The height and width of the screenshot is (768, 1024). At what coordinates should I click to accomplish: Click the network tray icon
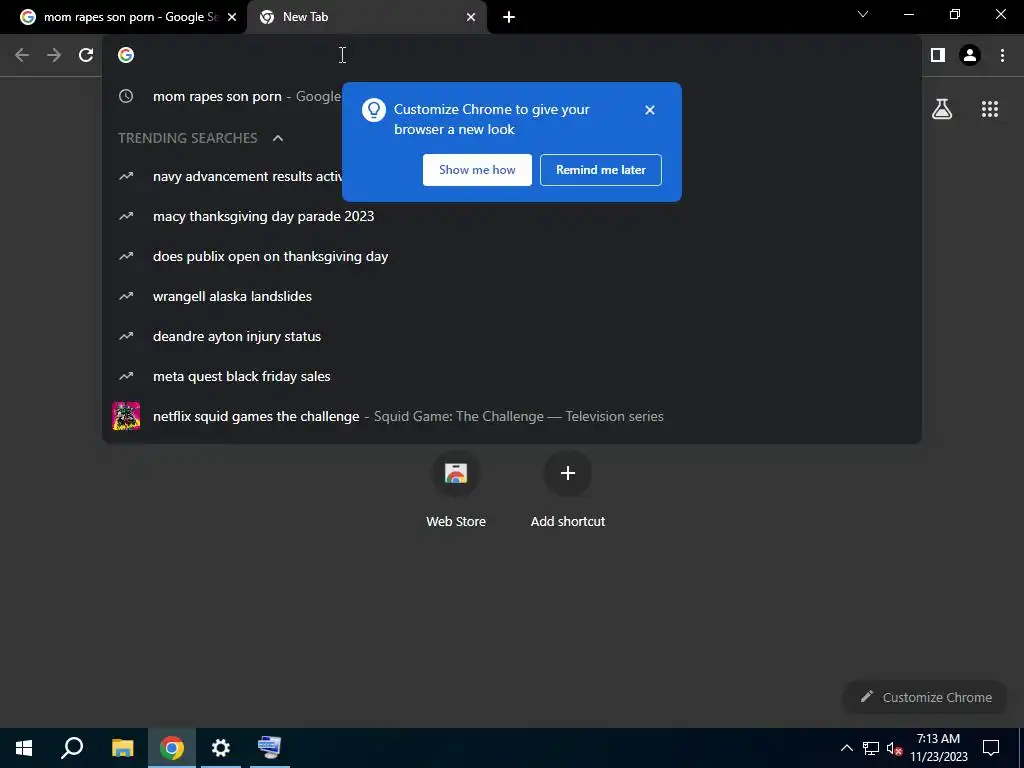871,748
